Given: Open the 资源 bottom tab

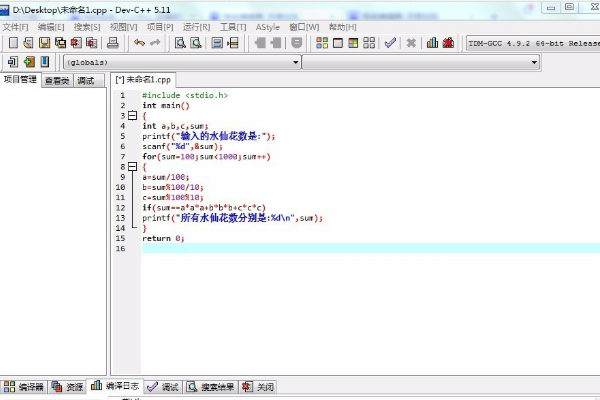Looking at the screenshot, I should point(67,387).
